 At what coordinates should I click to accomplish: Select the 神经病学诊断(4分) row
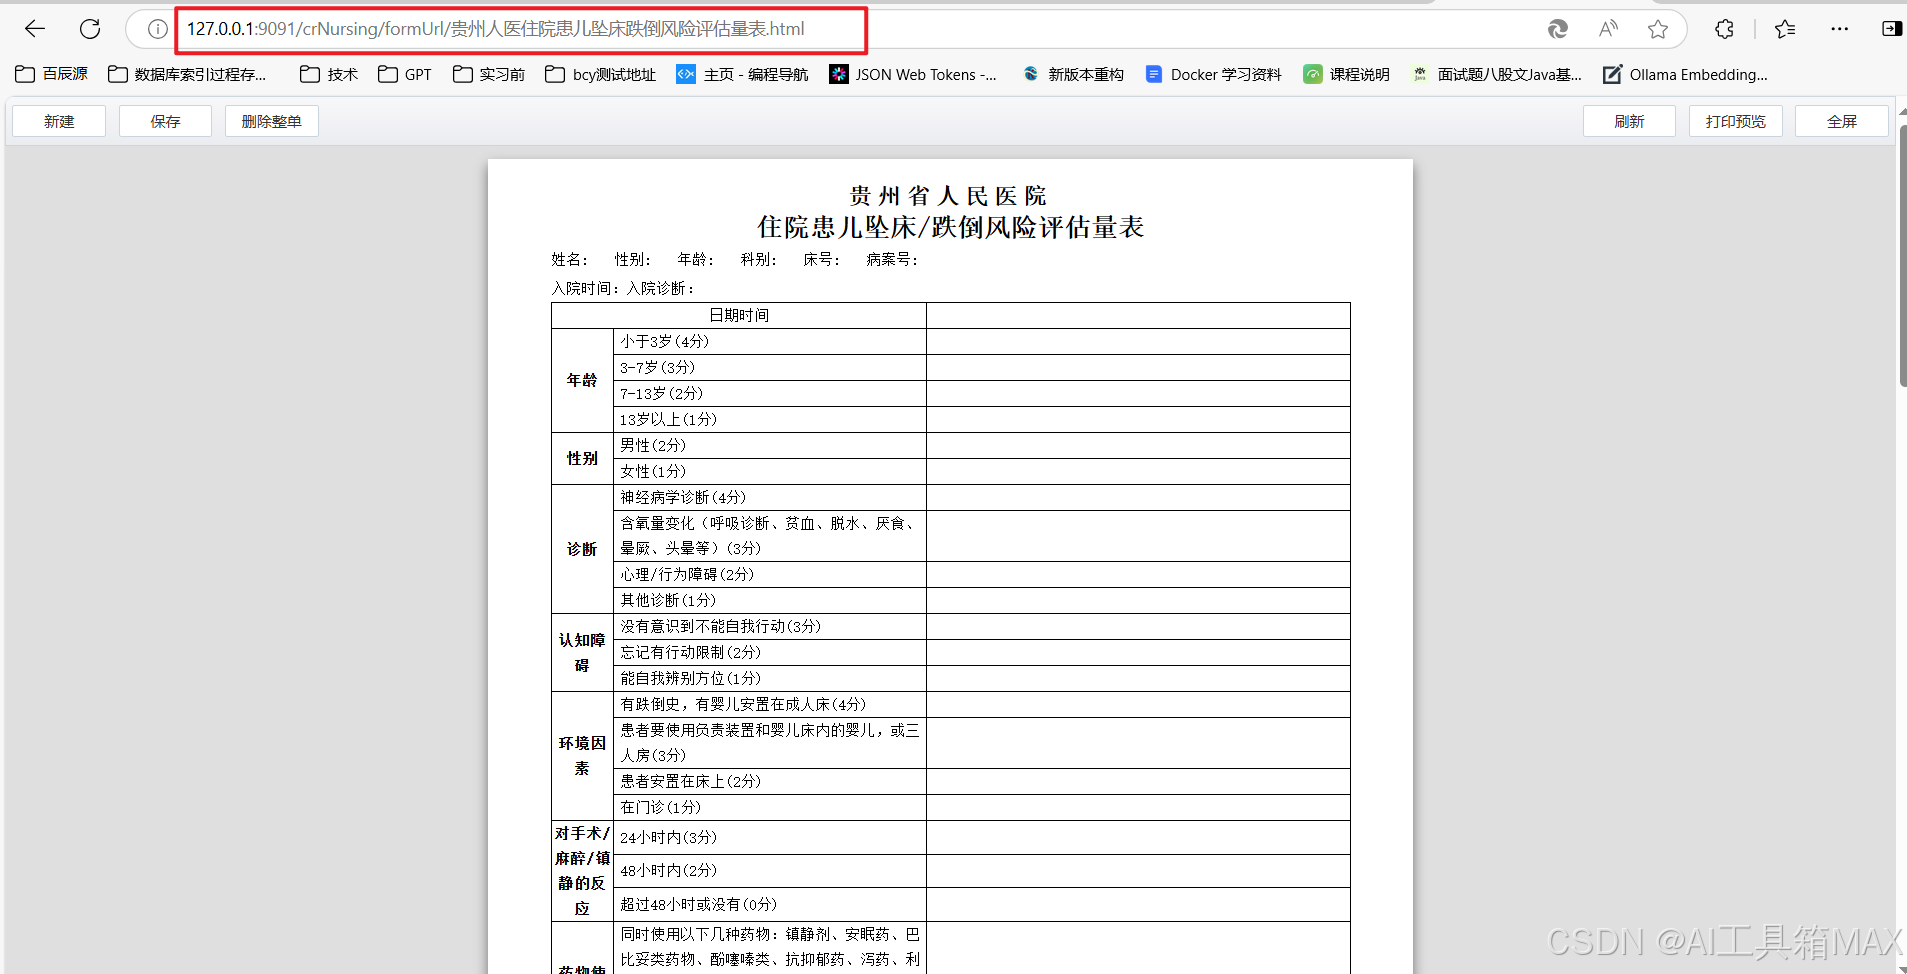coord(981,497)
